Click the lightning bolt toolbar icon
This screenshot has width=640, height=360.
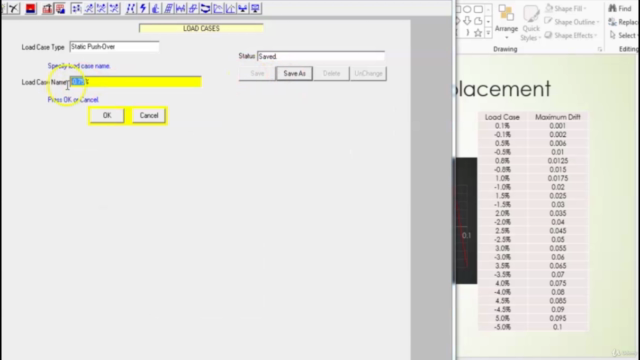click(143, 9)
